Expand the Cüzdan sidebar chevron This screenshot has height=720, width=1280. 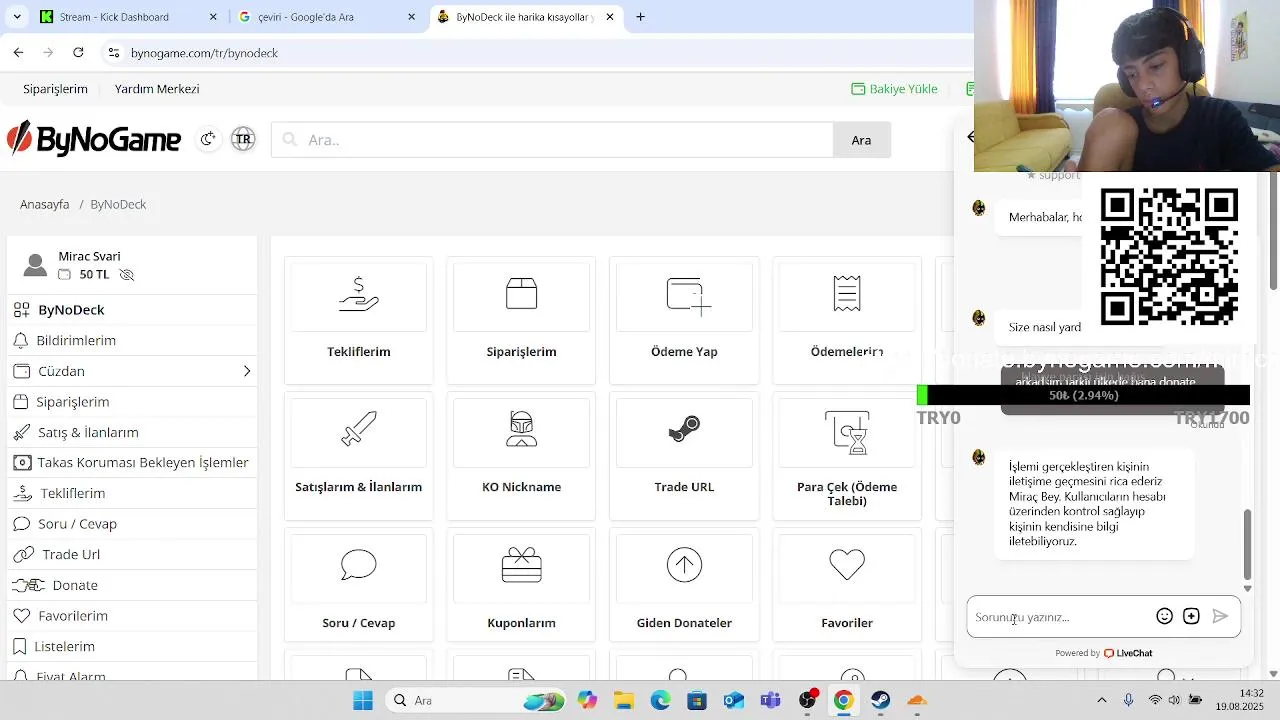[247, 371]
